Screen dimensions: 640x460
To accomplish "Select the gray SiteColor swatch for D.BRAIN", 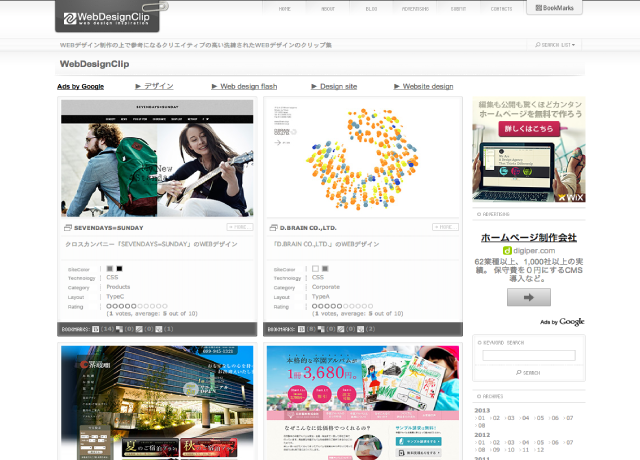I will [325, 269].
